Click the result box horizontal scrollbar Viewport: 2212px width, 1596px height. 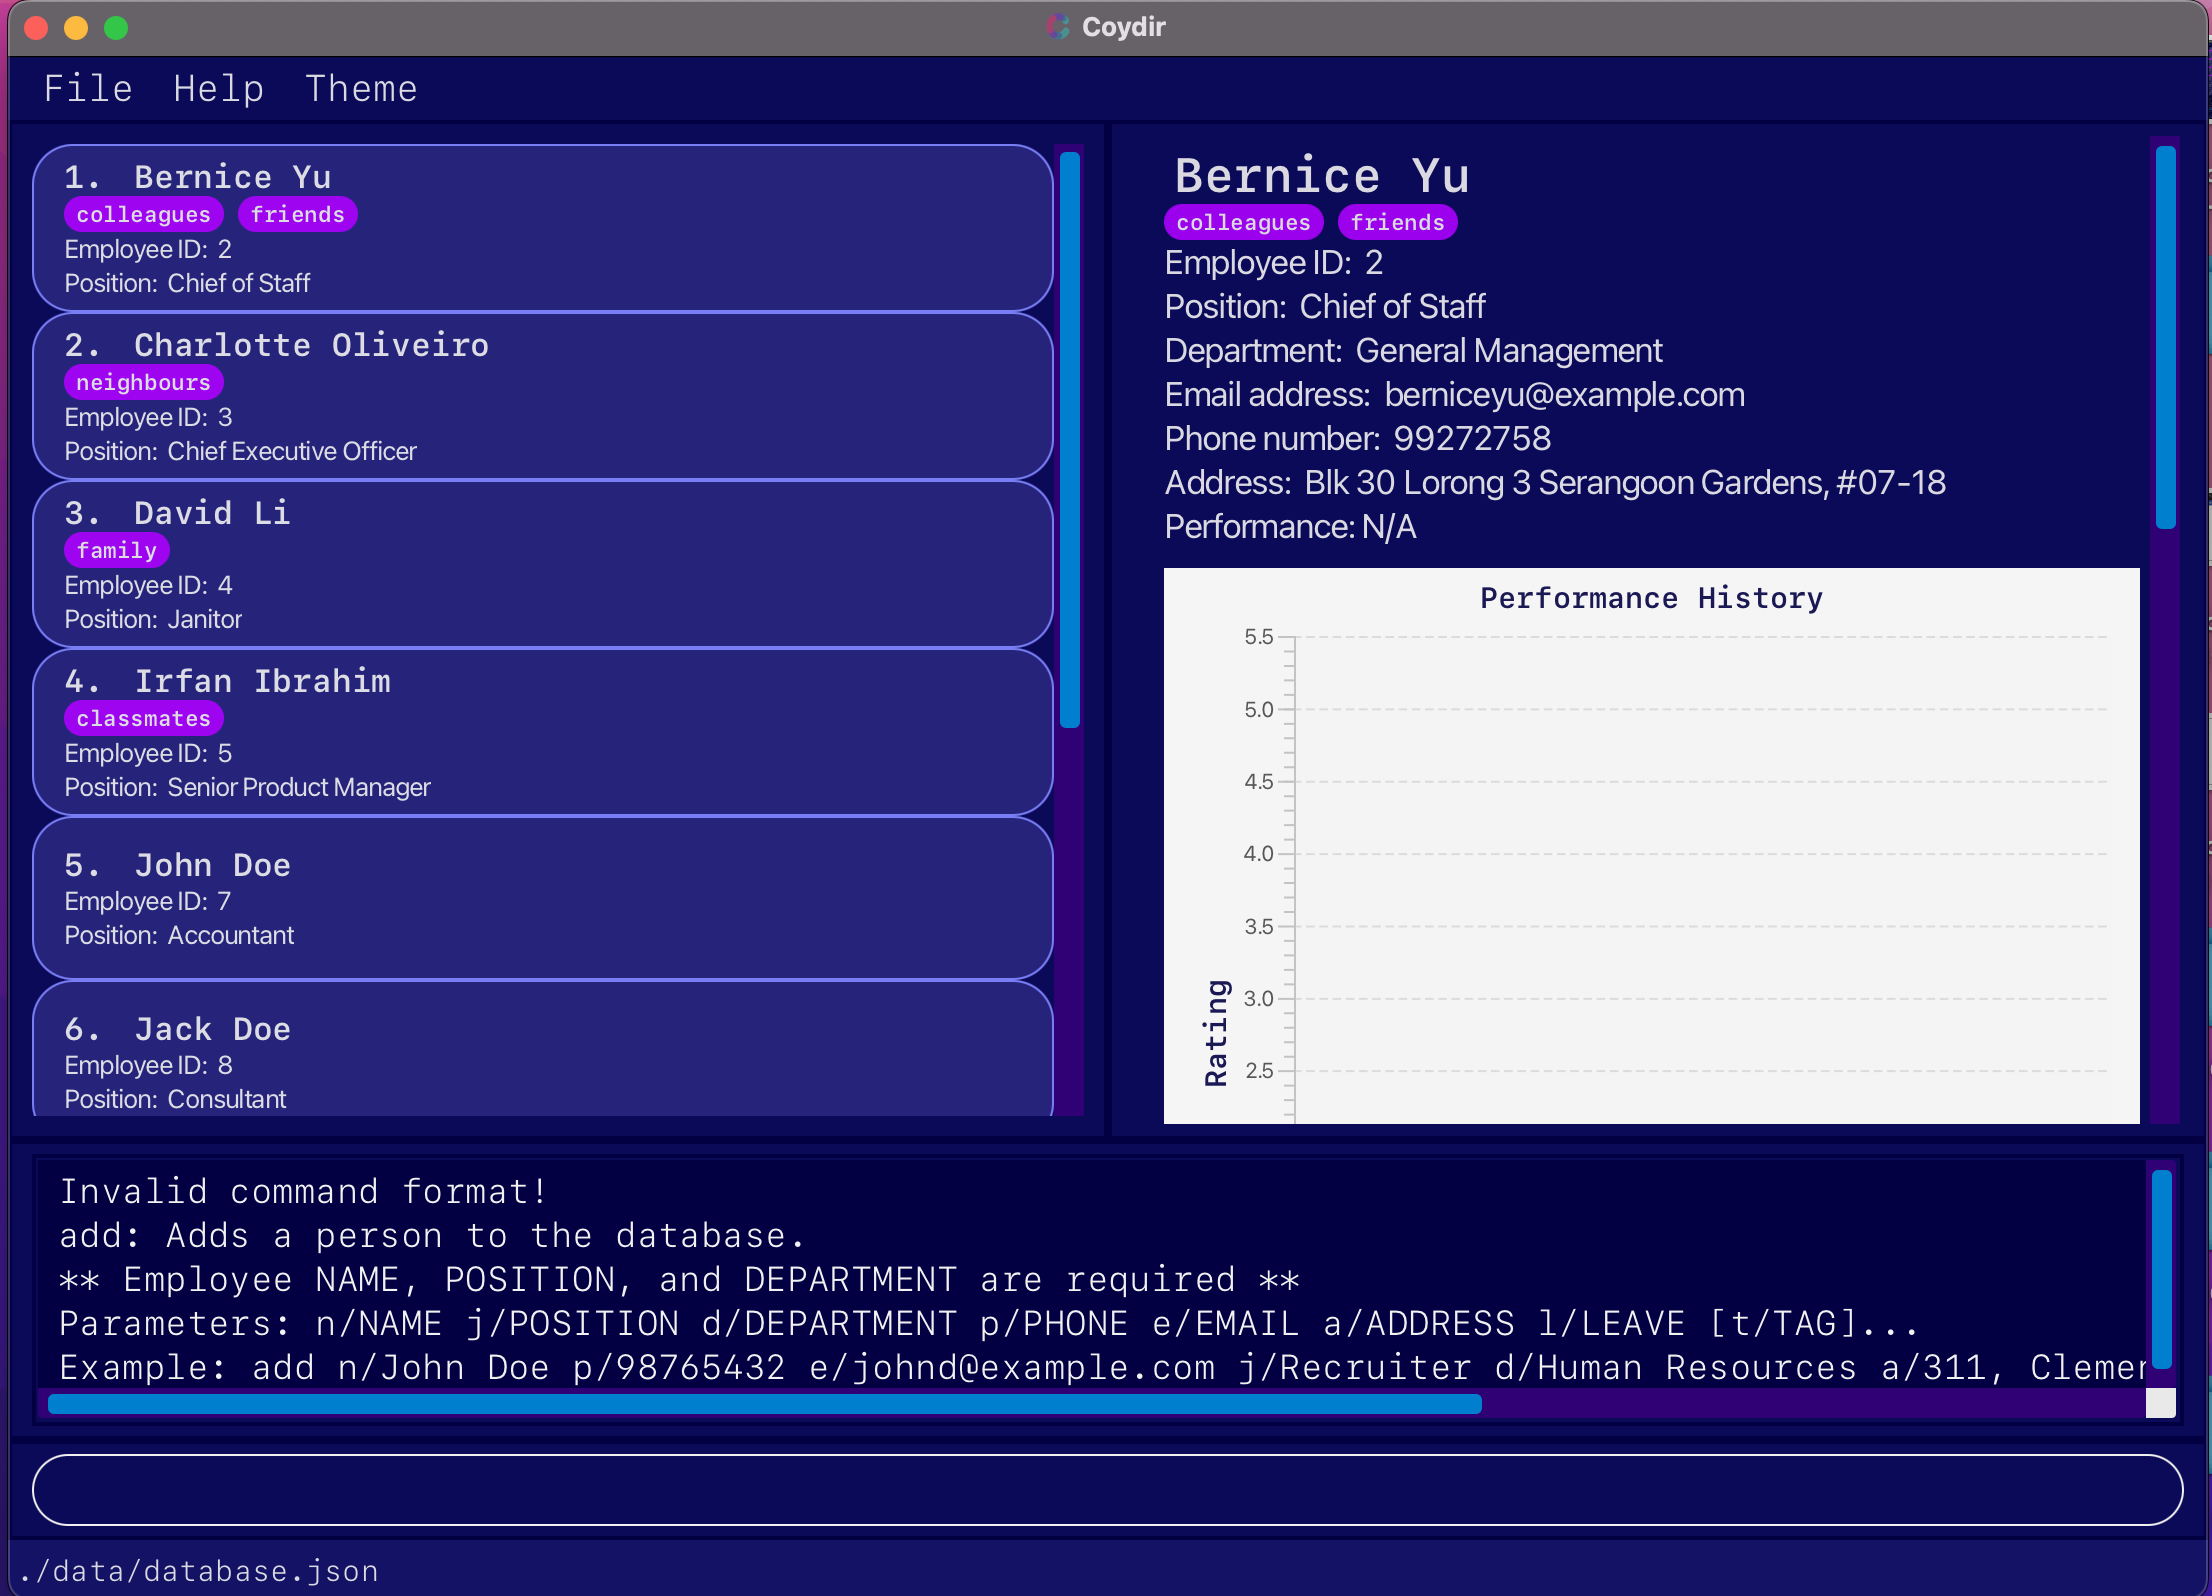(764, 1404)
